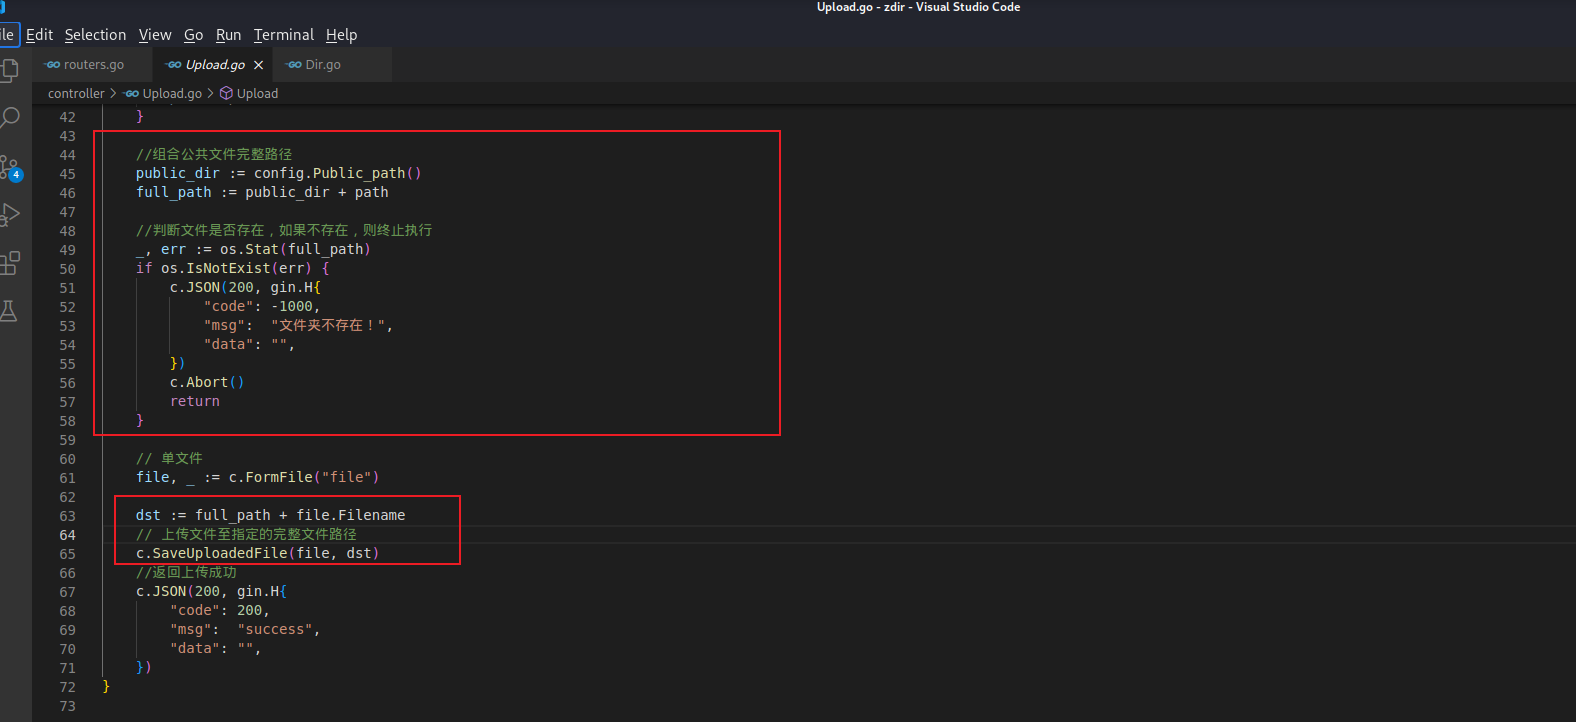Expand the Upload function breadcrumb
Viewport: 1576px width, 722px height.
(257, 93)
